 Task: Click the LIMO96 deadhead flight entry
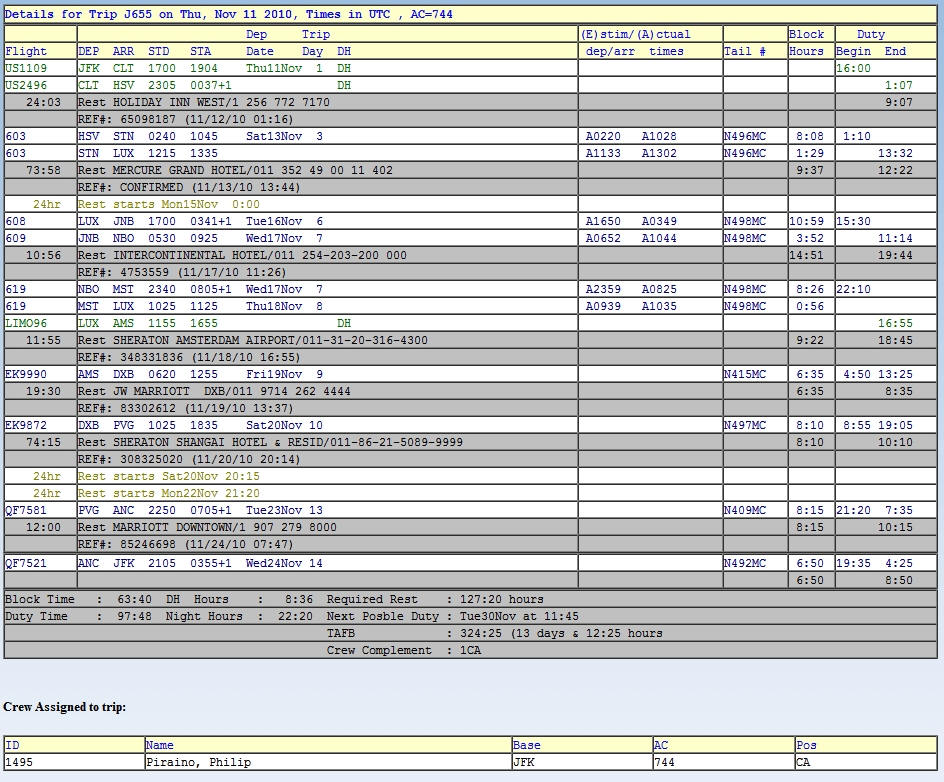coord(26,324)
